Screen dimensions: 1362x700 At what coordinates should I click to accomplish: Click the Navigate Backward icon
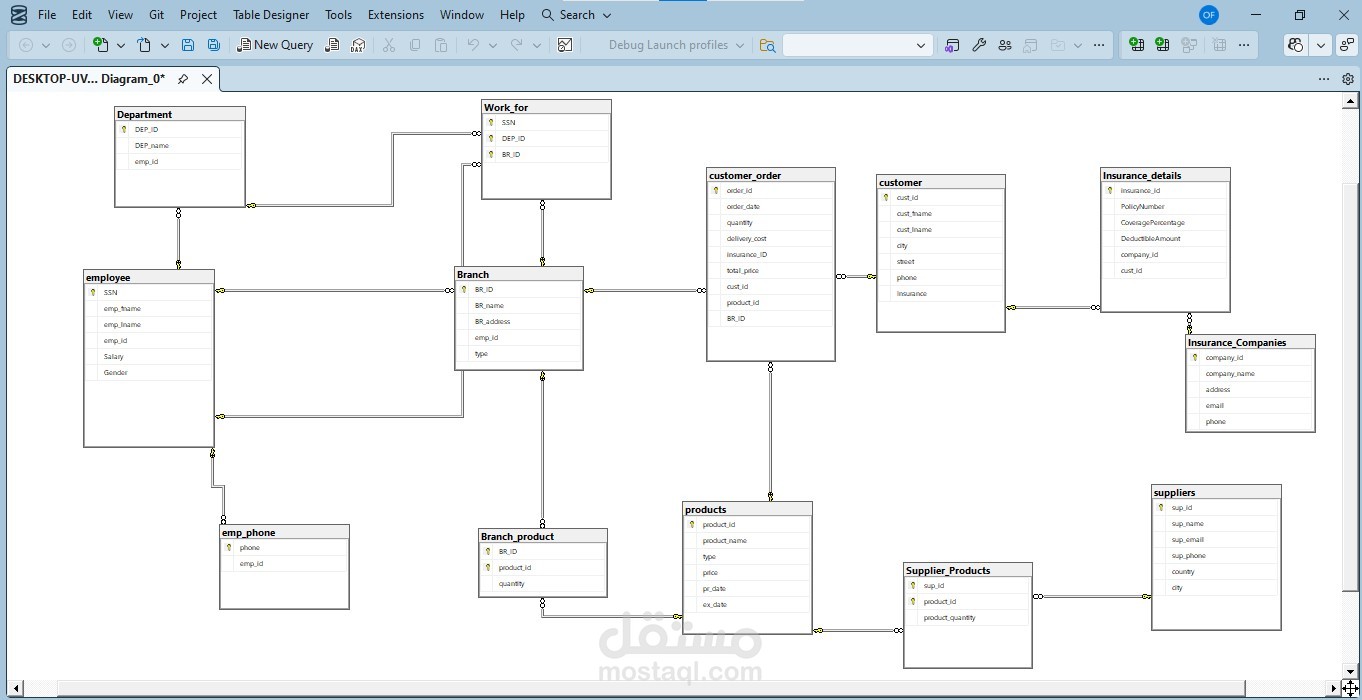point(26,45)
